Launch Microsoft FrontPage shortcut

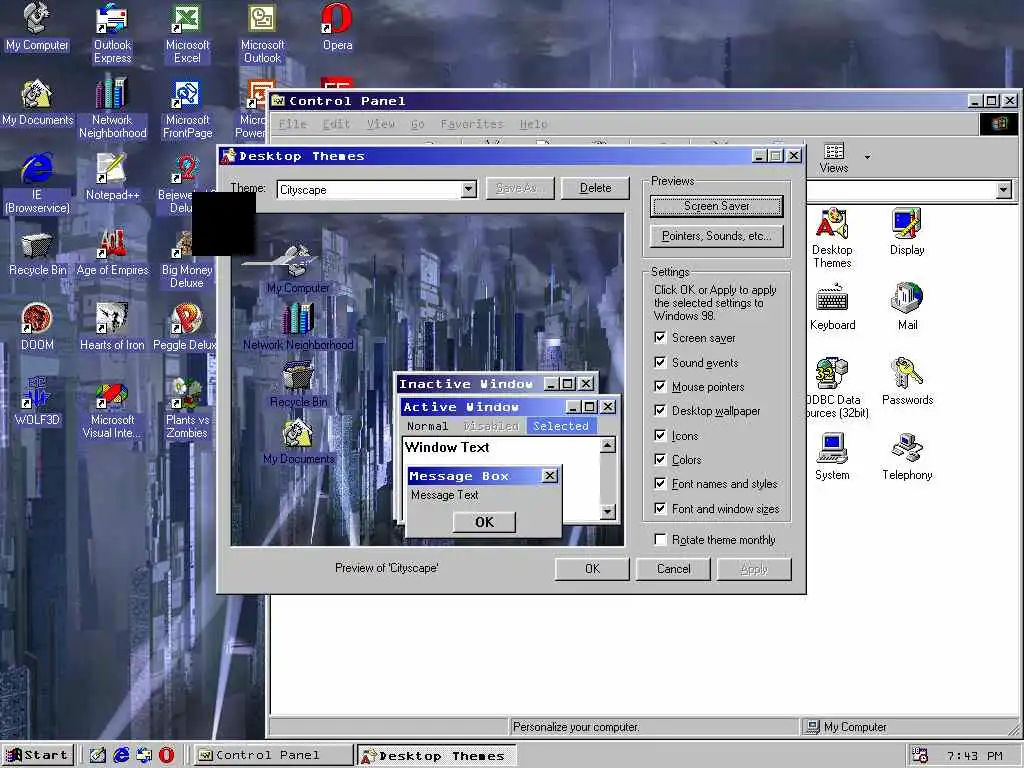[187, 108]
